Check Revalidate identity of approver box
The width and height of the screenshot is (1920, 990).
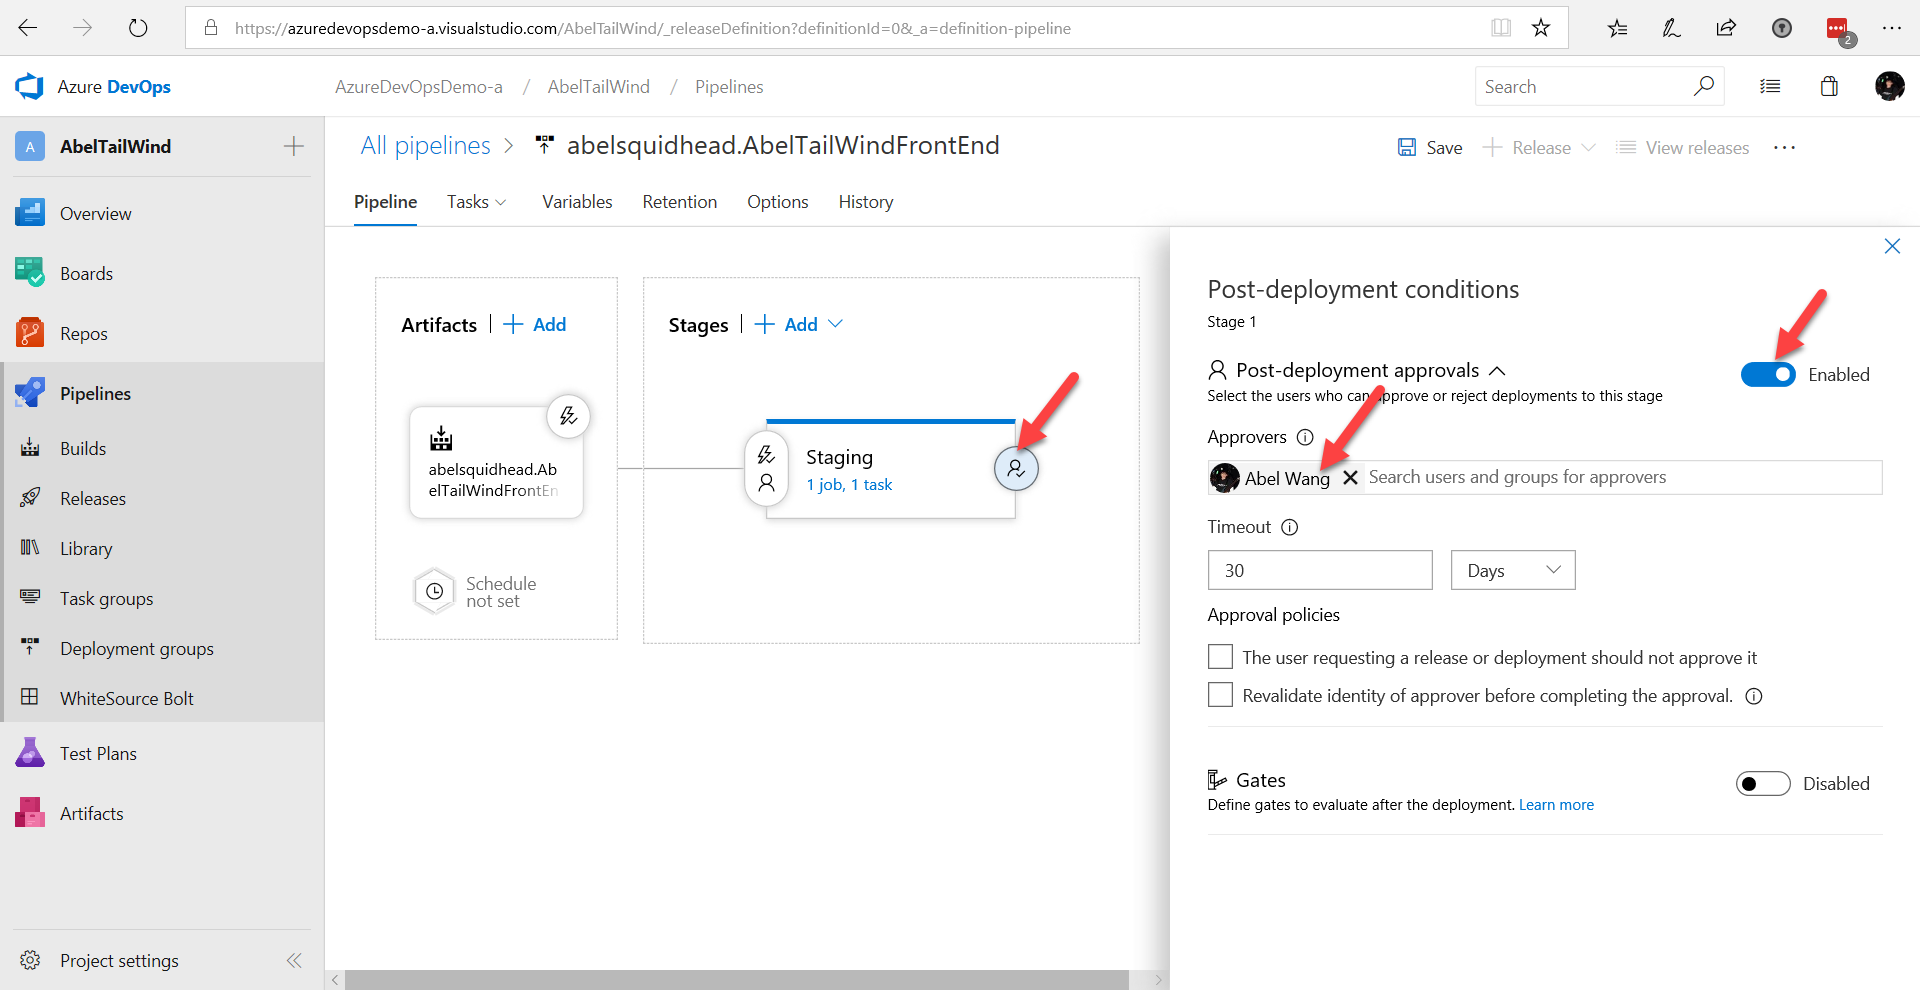click(1220, 695)
